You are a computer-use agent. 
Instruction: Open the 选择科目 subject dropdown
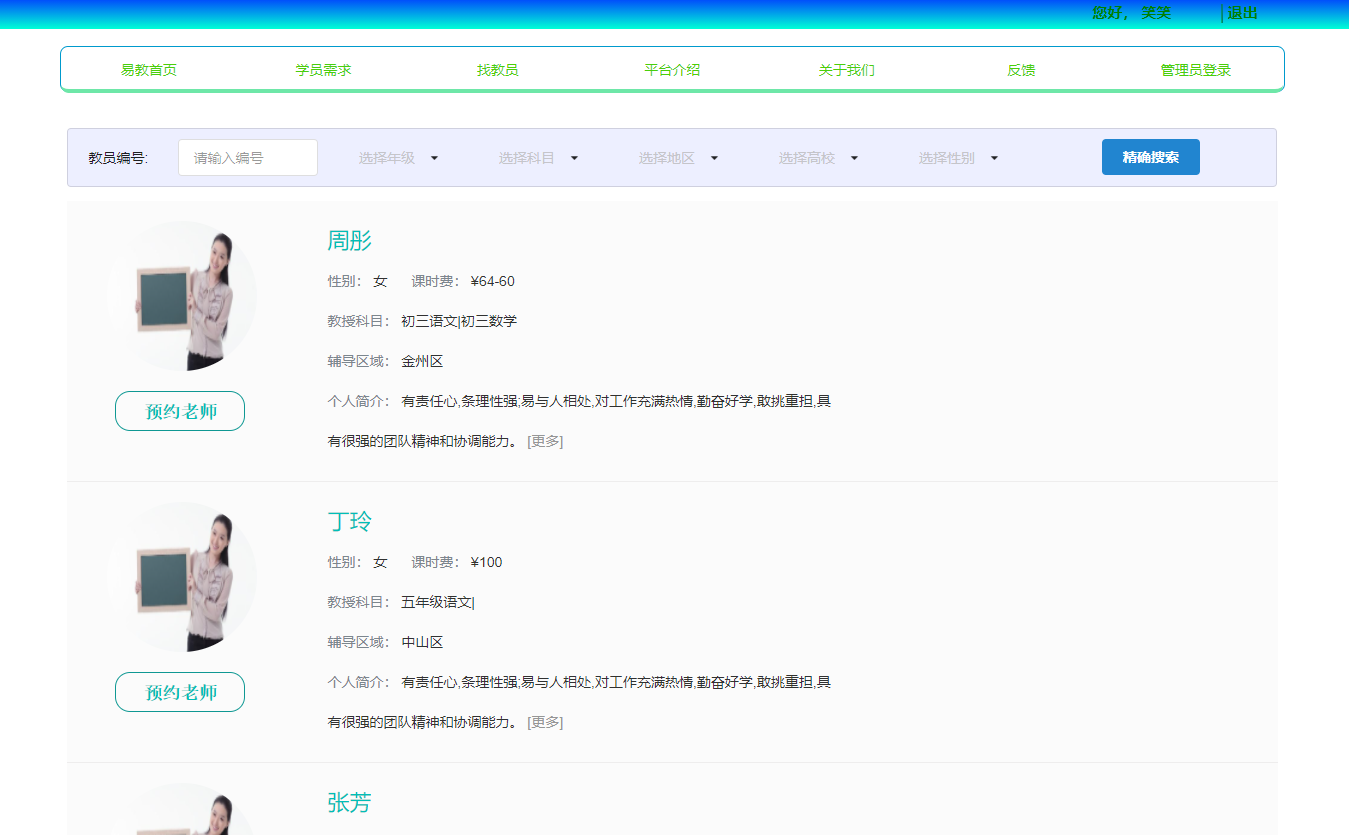tap(536, 157)
